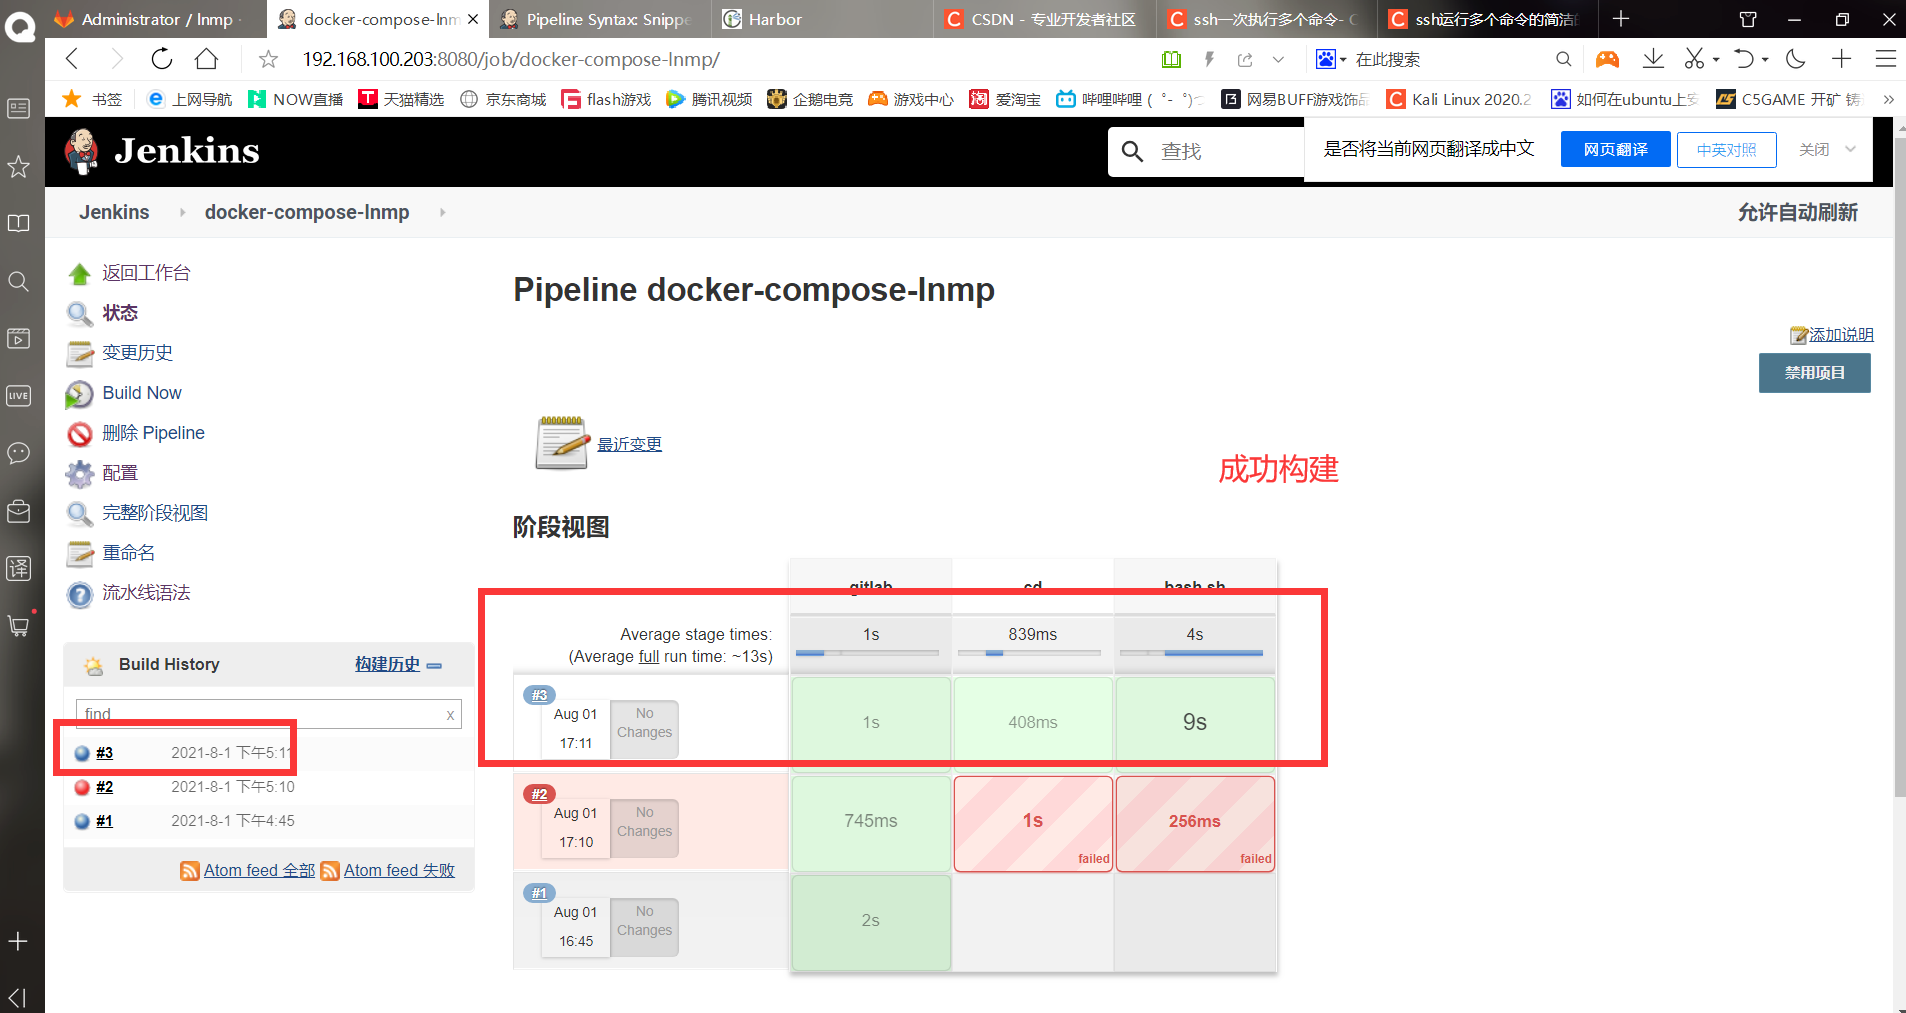Click the 最近变更 notepad icon

[x=562, y=441]
